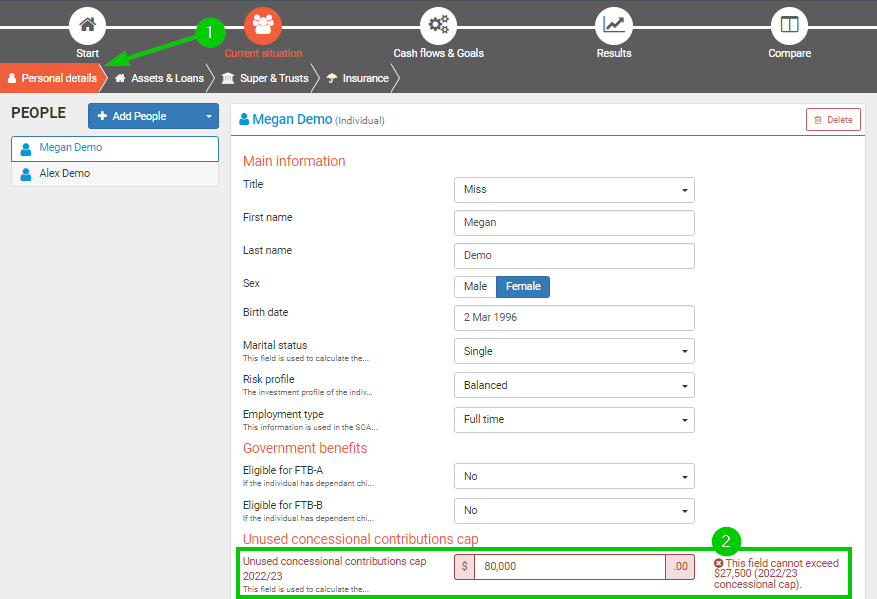Open Cash flows & Goals gears icon
Viewport: 877px width, 599px height.
click(438, 25)
